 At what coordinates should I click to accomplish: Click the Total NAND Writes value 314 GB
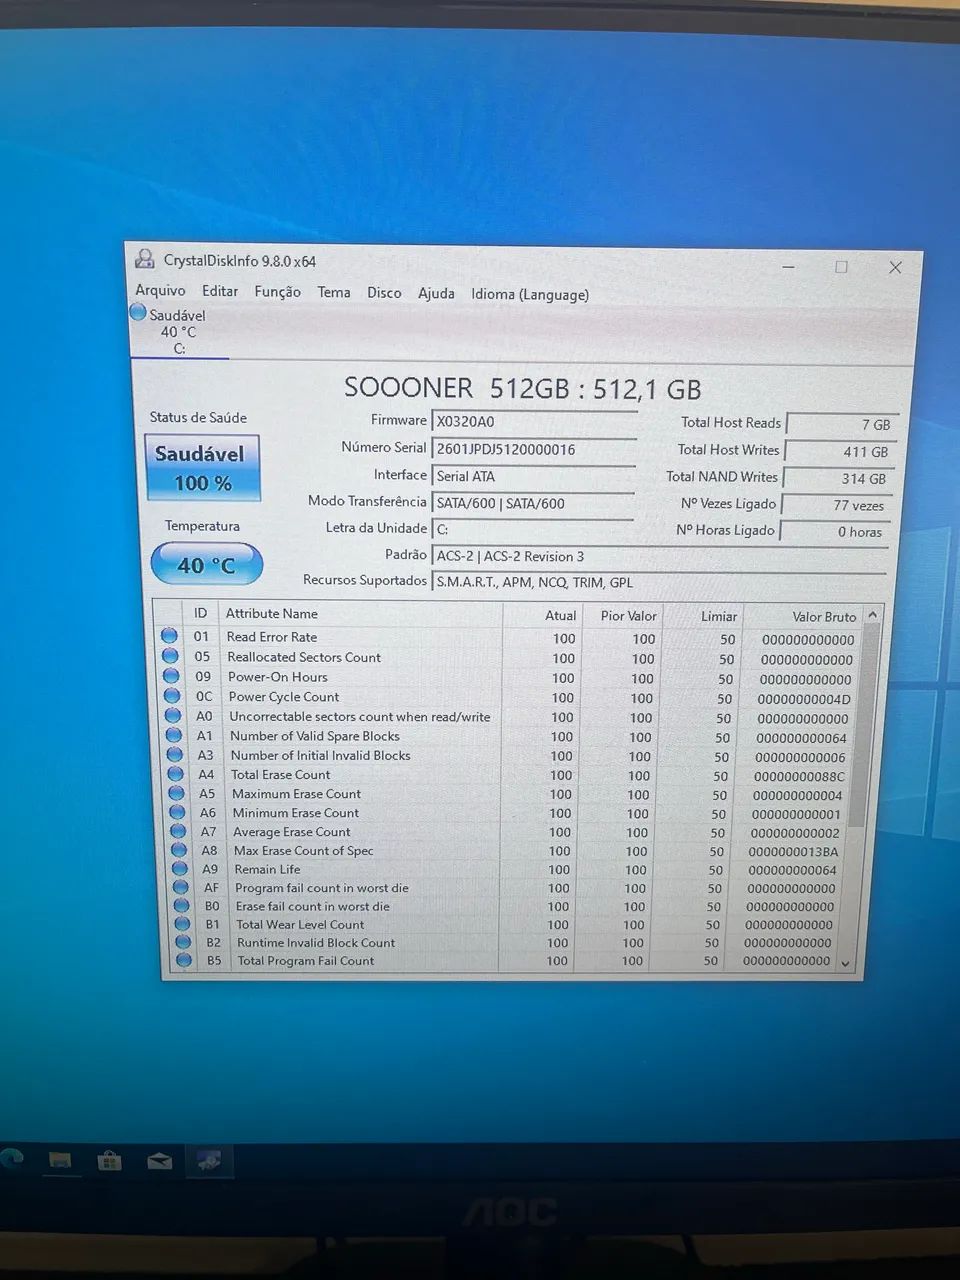838,478
